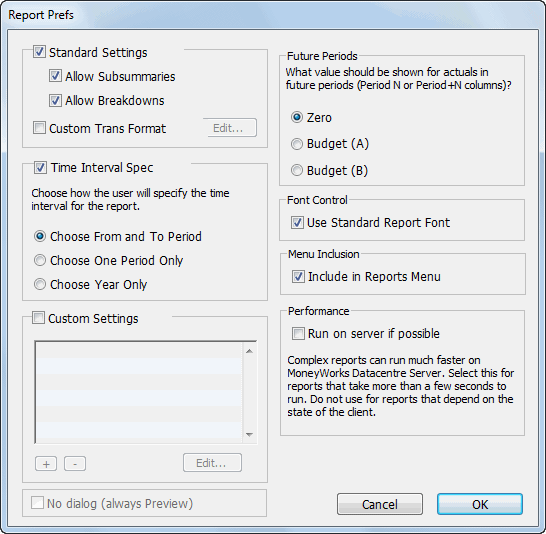546x534 pixels.
Task: Select Choose One Period Only
Action: coord(40,260)
